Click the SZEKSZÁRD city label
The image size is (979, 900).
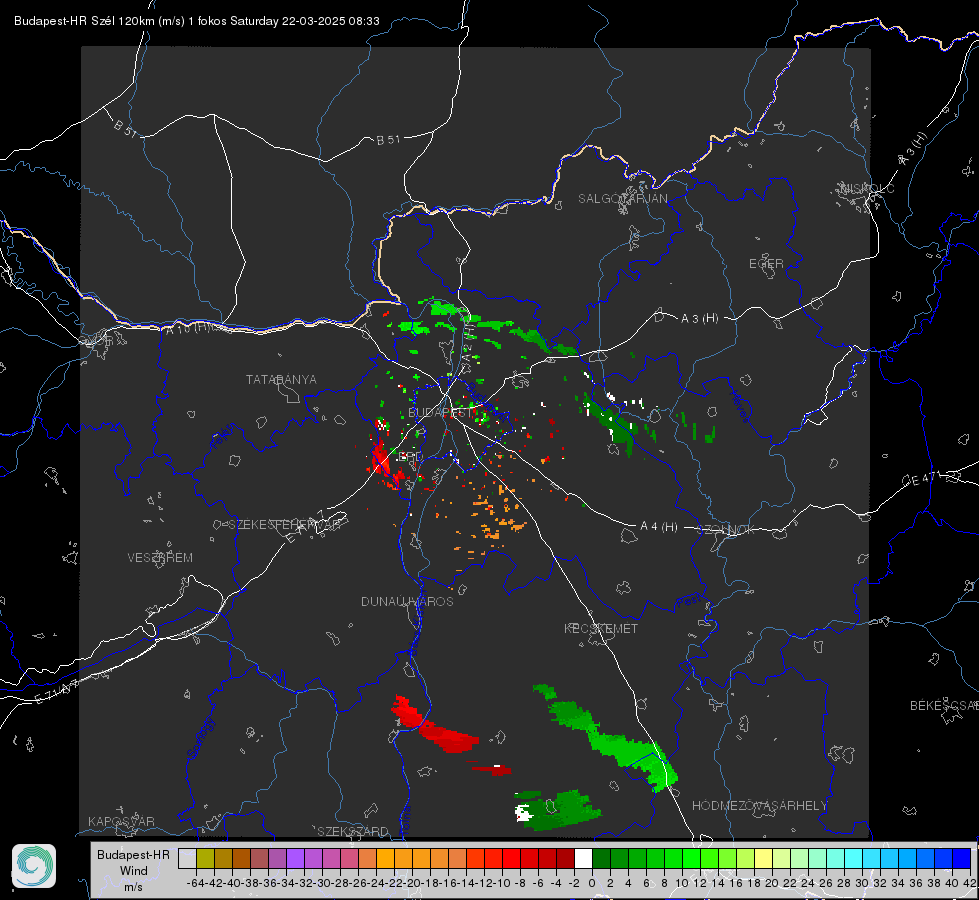[x=353, y=831]
